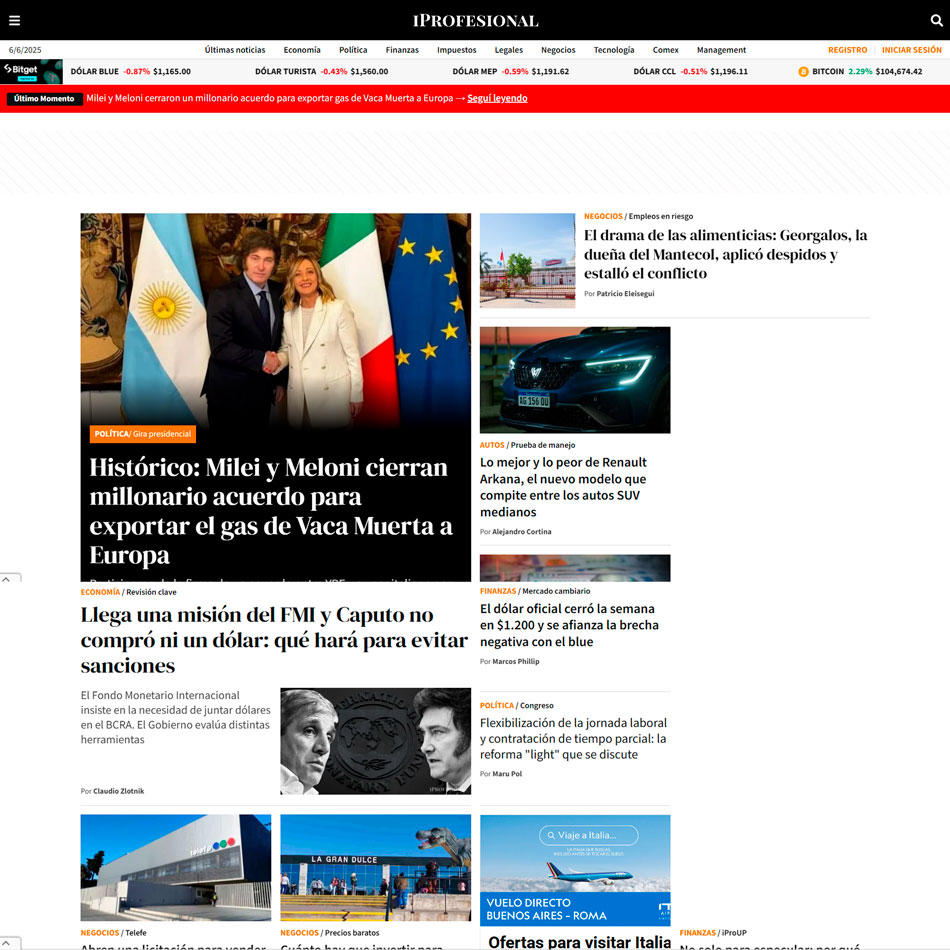This screenshot has height=950, width=950.
Task: Open El dólar oficial cerró headline
Action: 570,625
